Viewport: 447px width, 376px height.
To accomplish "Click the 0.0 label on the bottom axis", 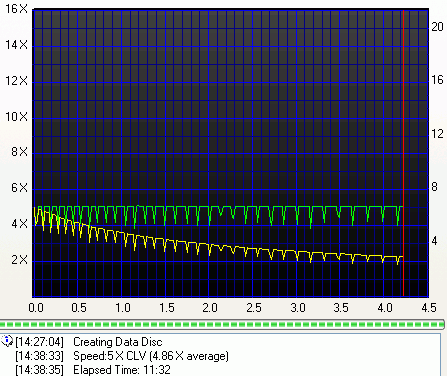I will click(36, 307).
